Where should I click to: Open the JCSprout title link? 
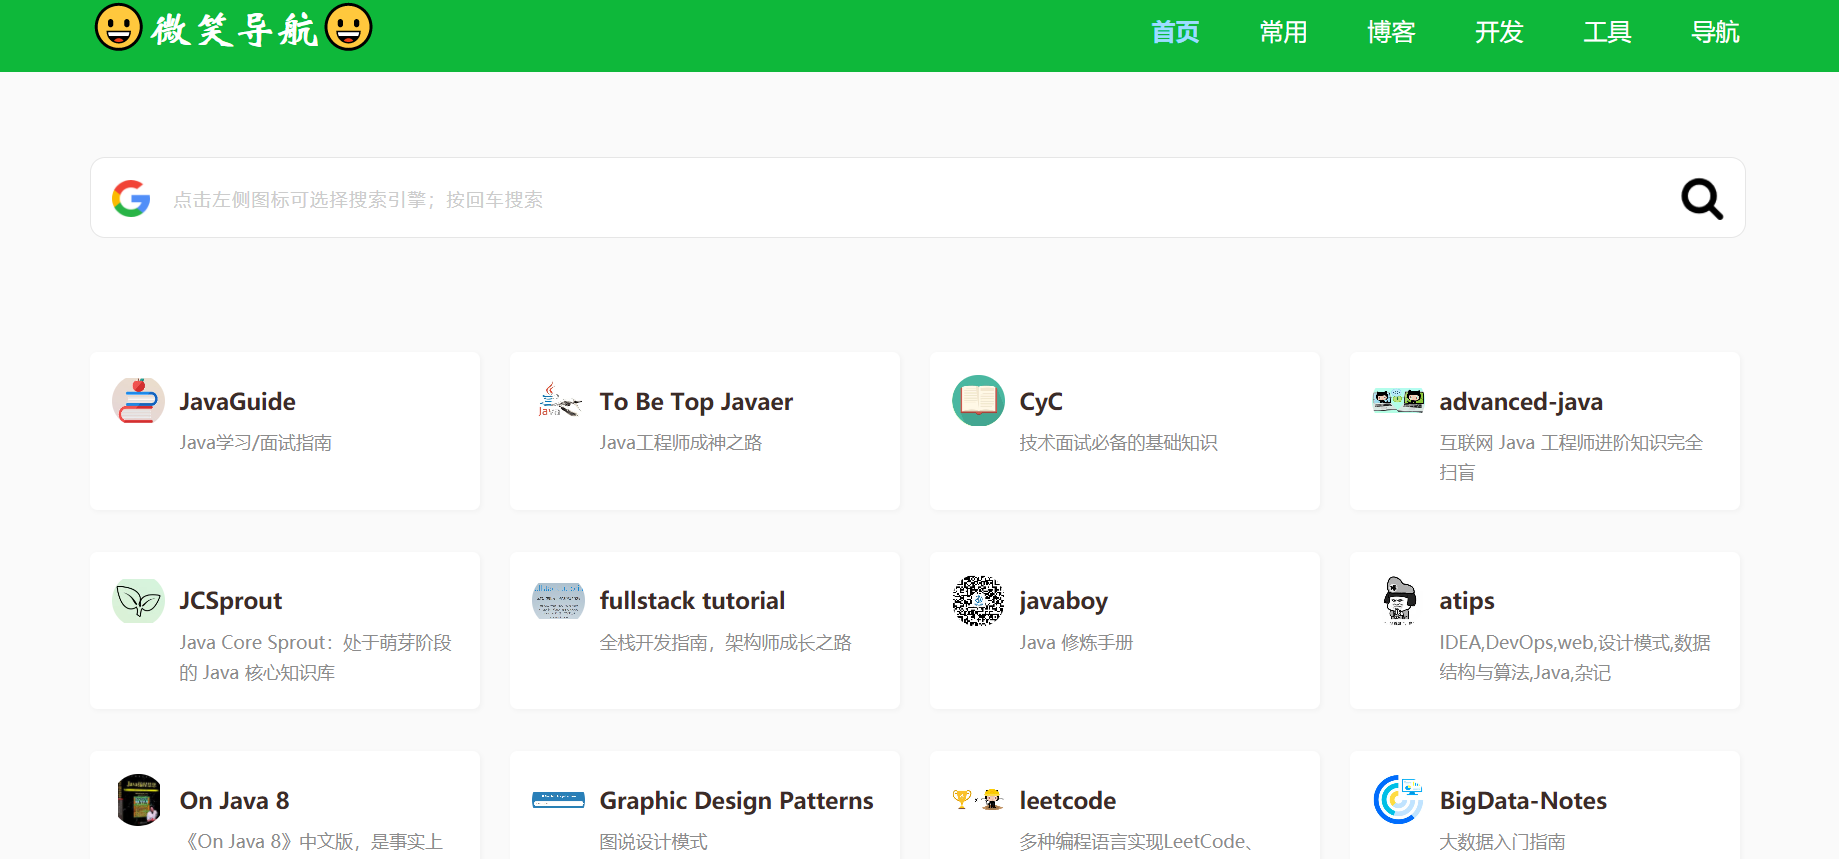point(231,600)
